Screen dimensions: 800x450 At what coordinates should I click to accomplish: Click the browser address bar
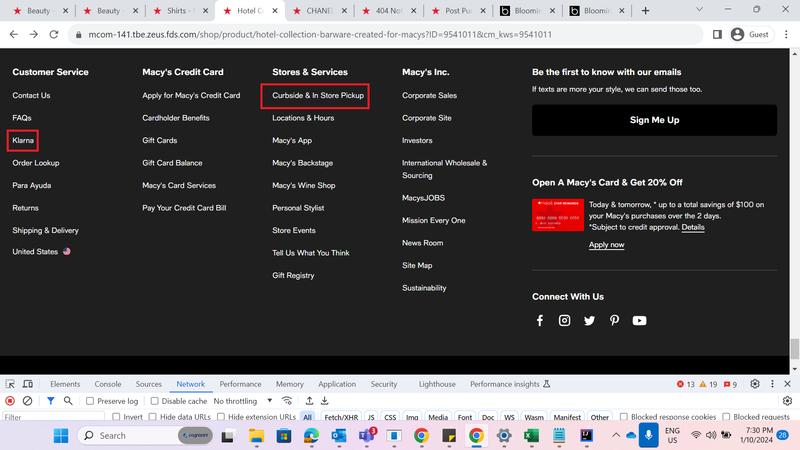[385, 35]
